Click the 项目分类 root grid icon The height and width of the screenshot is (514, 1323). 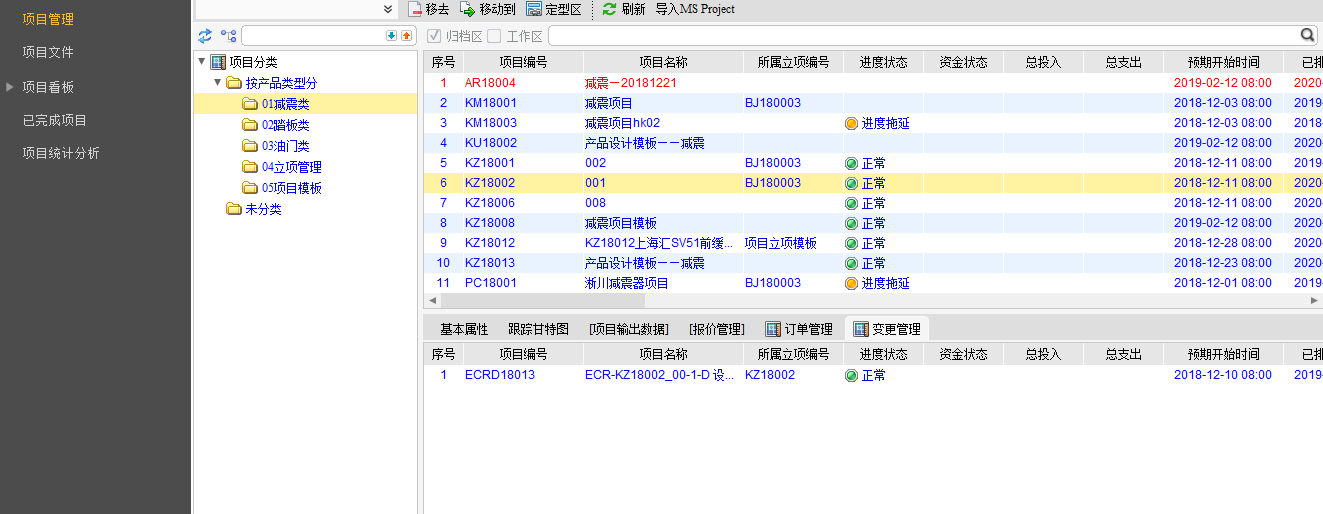tap(218, 62)
